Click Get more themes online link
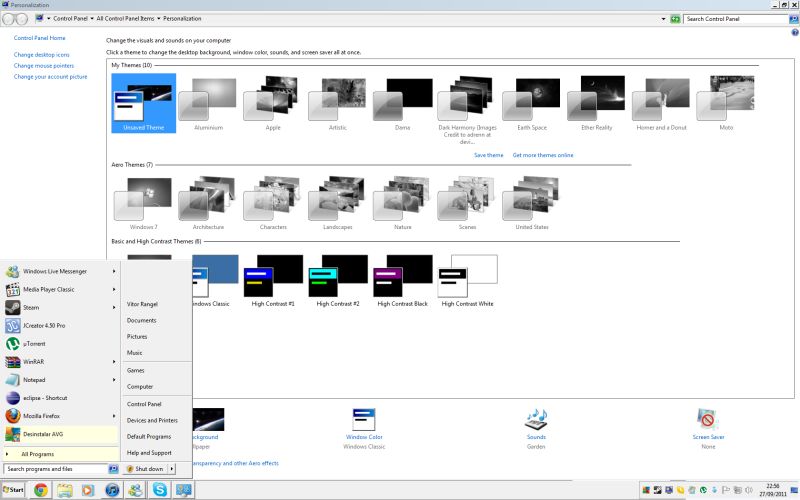The height and width of the screenshot is (500, 800). coord(543,155)
